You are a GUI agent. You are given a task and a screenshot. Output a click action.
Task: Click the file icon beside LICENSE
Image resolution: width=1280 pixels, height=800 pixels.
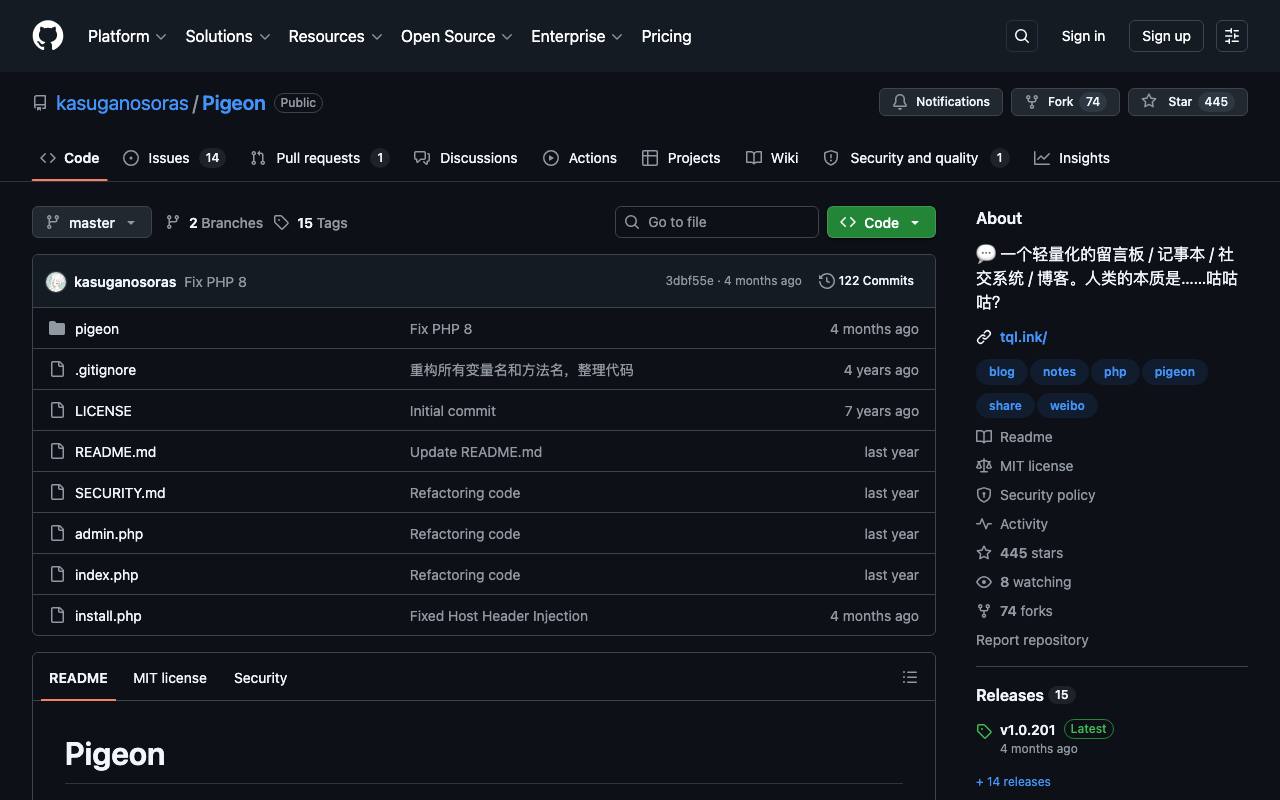tap(57, 411)
